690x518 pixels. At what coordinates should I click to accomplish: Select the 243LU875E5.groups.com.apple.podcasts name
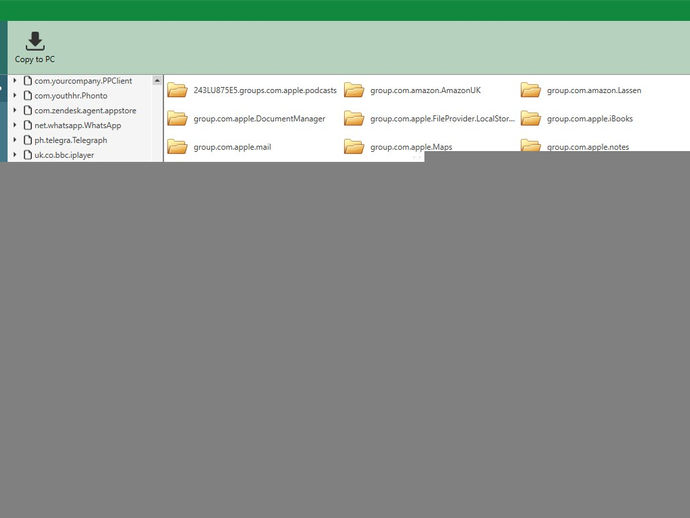pyautogui.click(x=265, y=90)
